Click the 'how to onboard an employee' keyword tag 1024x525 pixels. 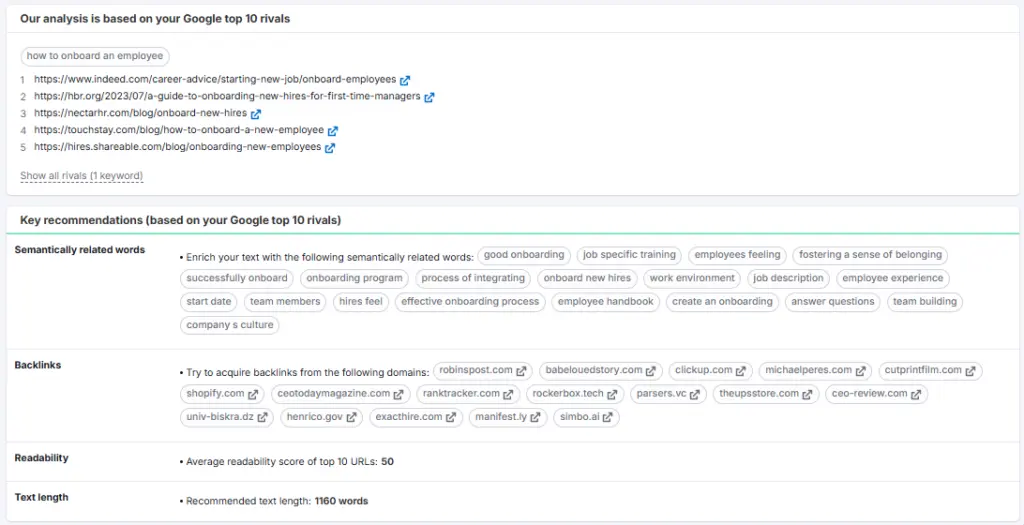[x=95, y=57]
